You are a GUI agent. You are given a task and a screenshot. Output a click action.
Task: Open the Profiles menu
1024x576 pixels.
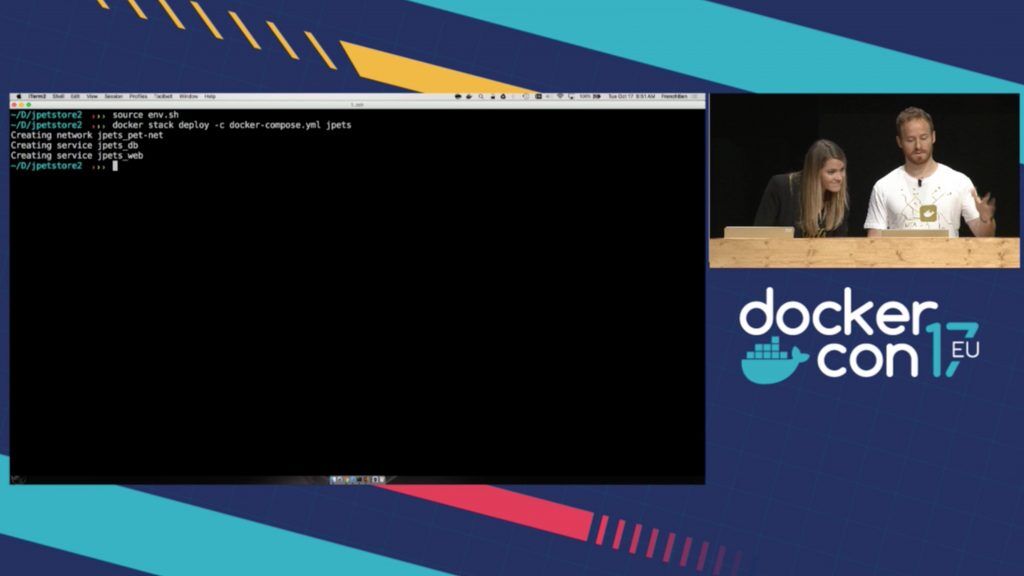click(x=138, y=97)
